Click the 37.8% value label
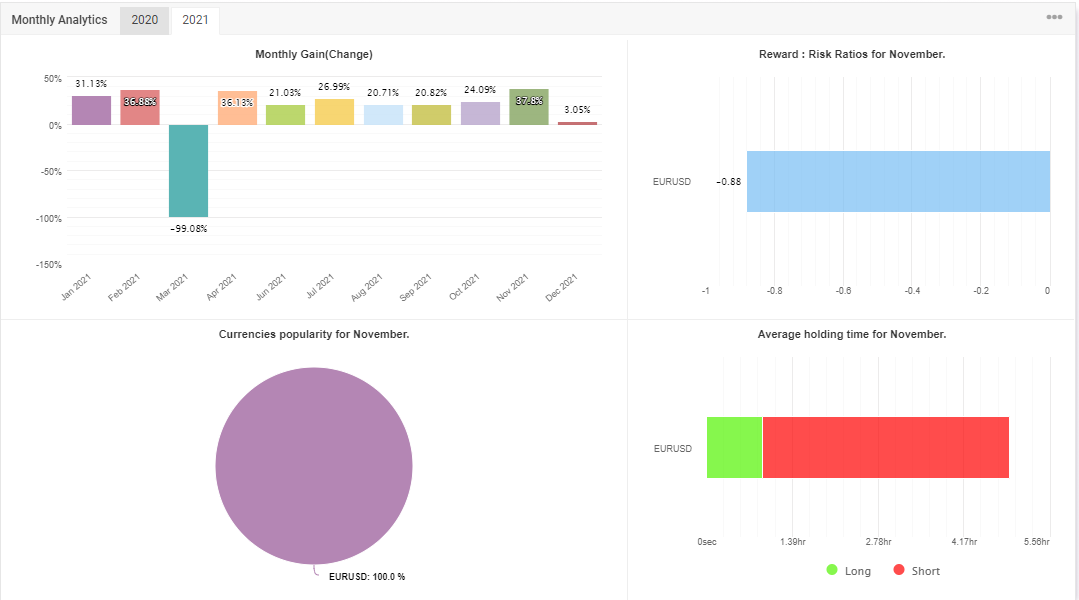 pyautogui.click(x=529, y=101)
